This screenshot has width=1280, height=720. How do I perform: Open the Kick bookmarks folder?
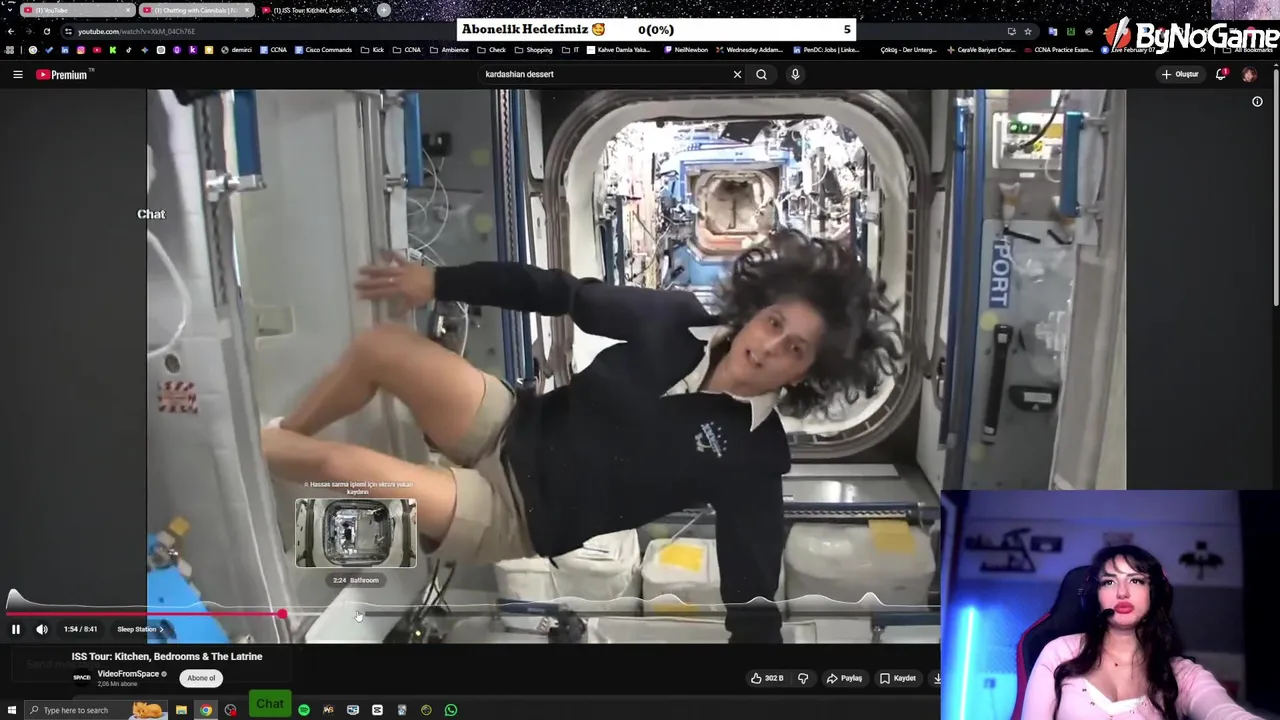pos(372,50)
